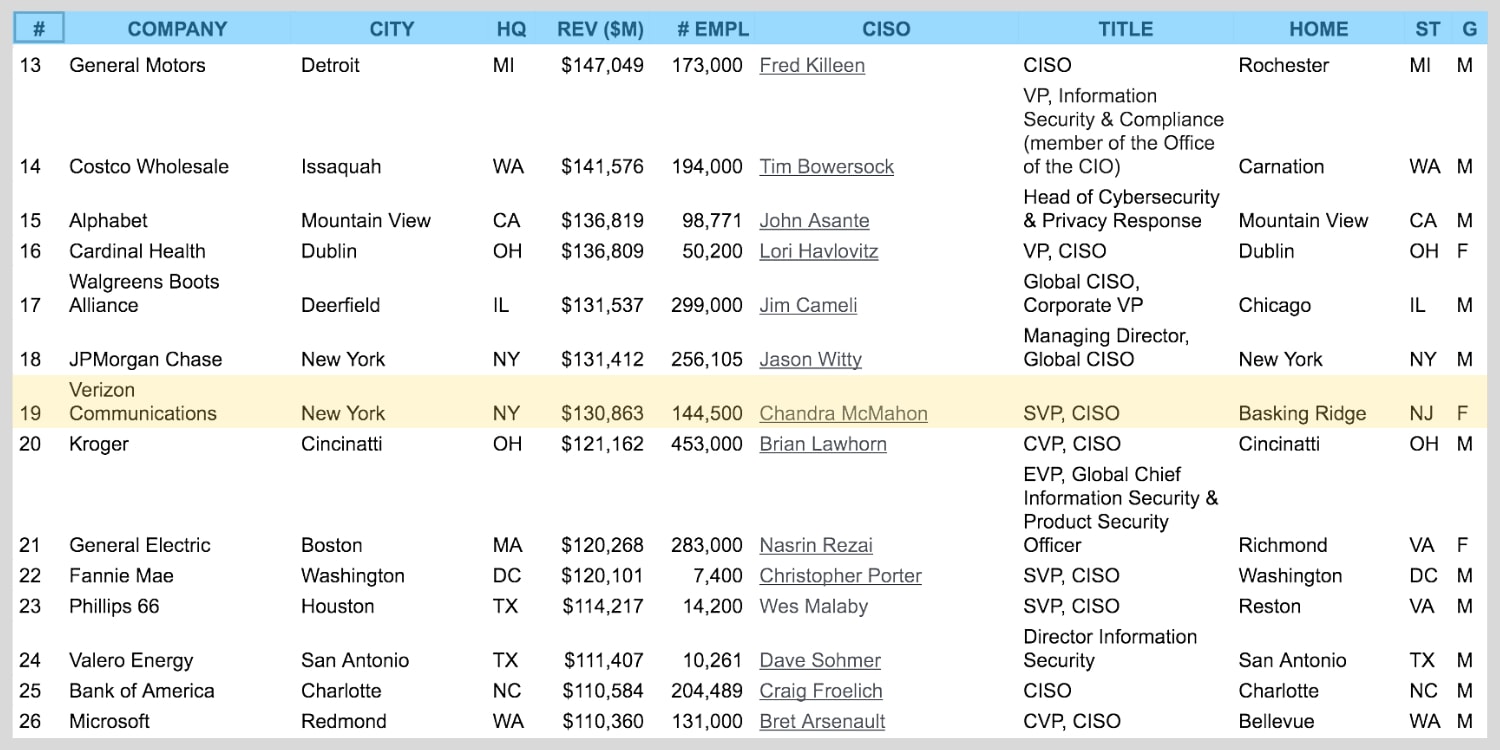The image size is (1500, 750).
Task: Click the $147,049 revenue cell
Action: pyautogui.click(x=602, y=65)
